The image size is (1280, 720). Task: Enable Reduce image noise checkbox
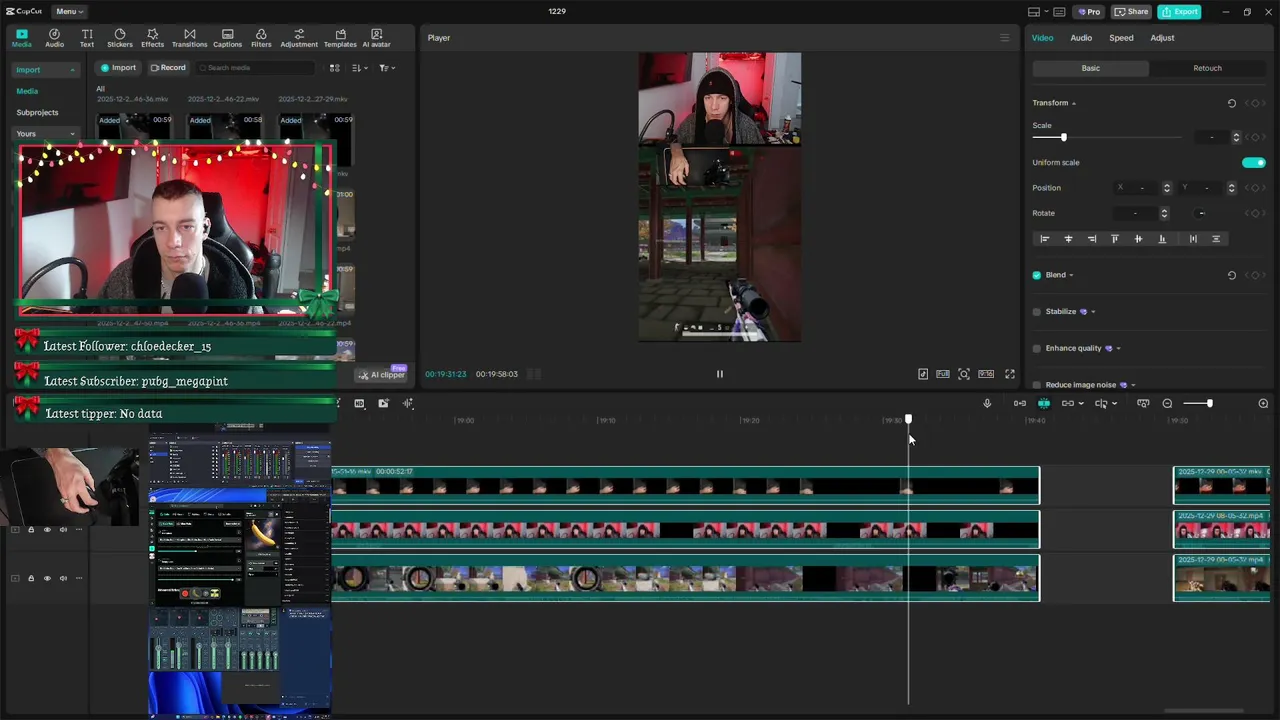tap(1037, 385)
